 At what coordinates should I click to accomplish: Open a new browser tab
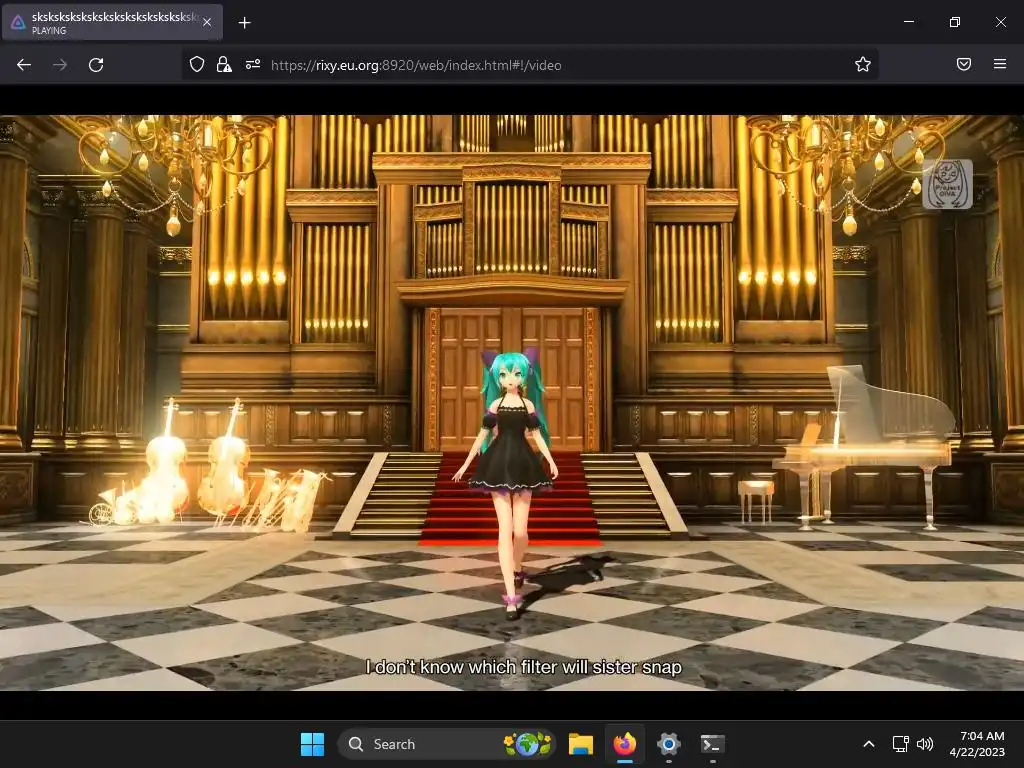(x=244, y=23)
